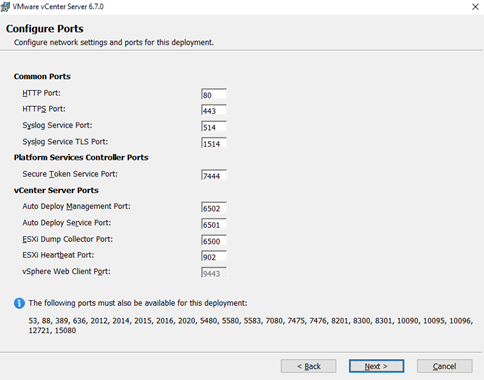Cancel the installation wizard
This screenshot has height=380, width=484.
click(444, 366)
